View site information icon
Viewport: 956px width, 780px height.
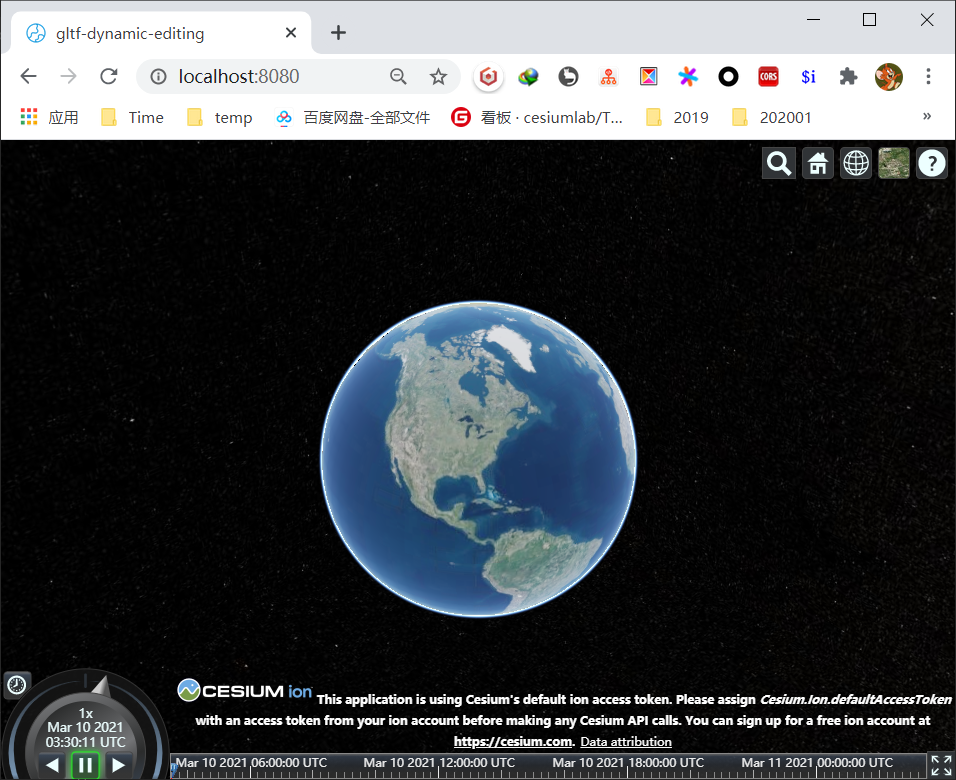(x=159, y=76)
